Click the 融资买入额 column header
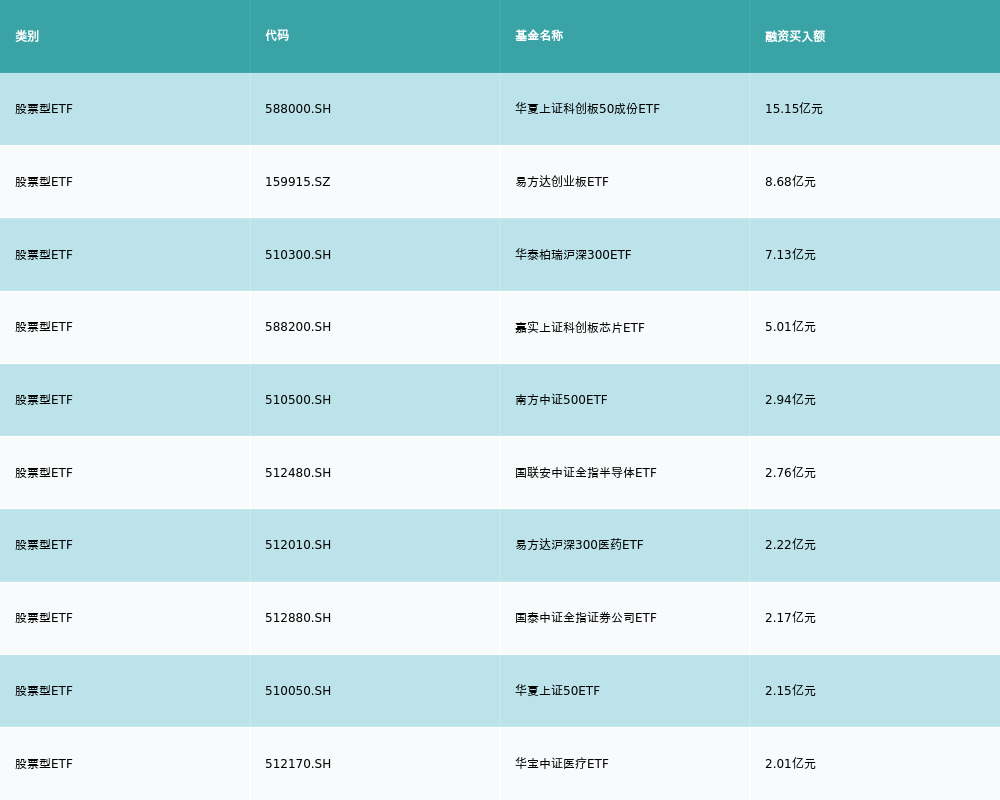The width and height of the screenshot is (1000, 800). (x=795, y=36)
